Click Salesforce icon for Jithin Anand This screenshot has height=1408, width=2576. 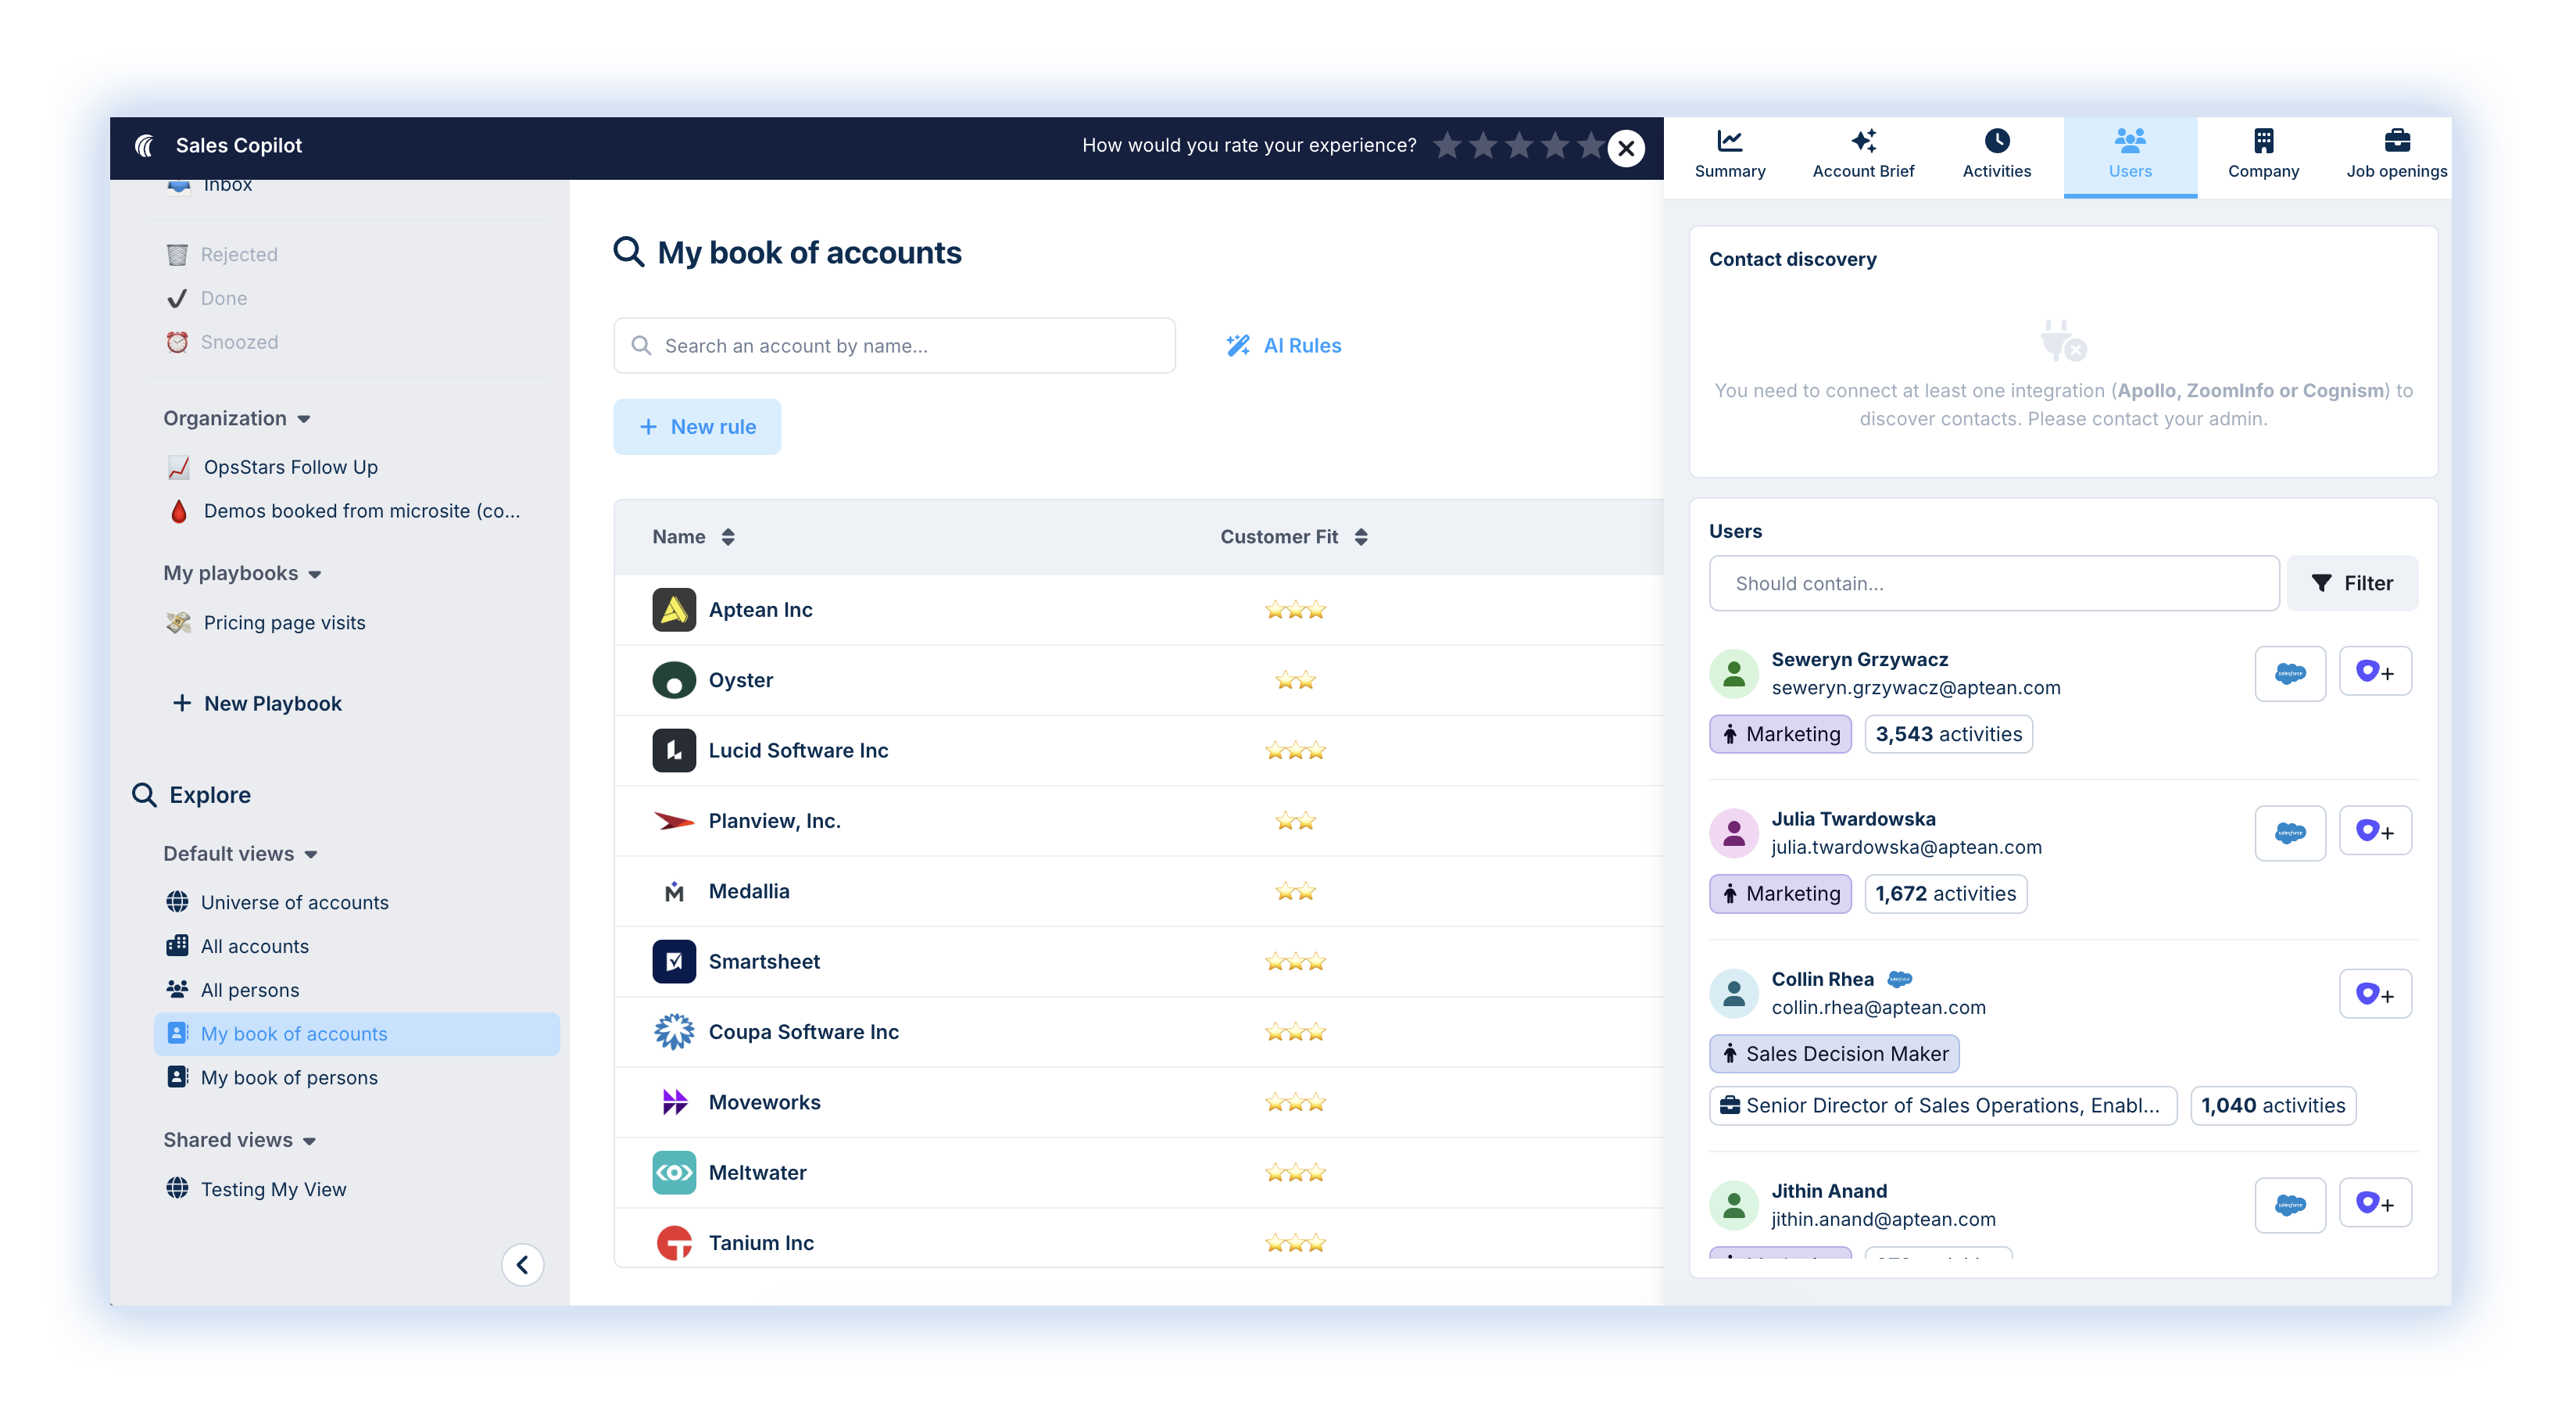2289,1205
